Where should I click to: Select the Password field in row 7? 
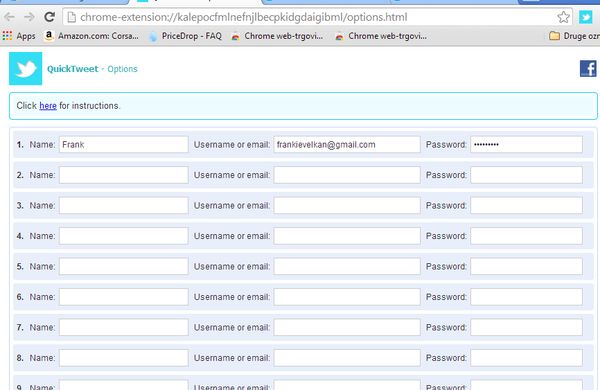pos(527,328)
